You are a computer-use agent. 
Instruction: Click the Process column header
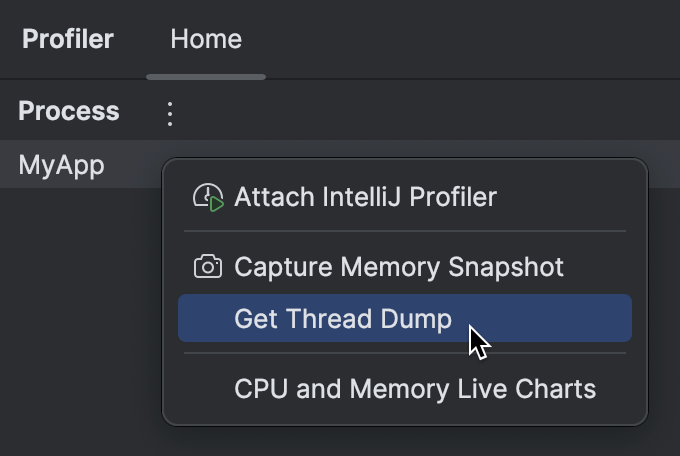(69, 111)
